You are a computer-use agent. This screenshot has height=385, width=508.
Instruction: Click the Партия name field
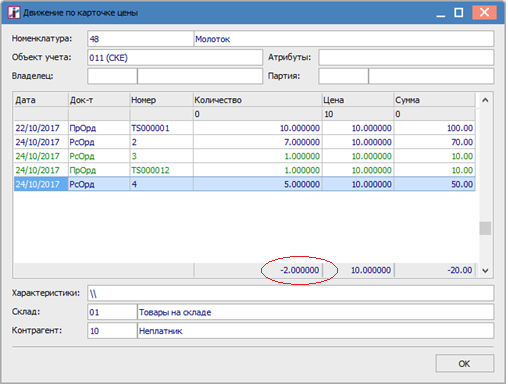[x=431, y=76]
